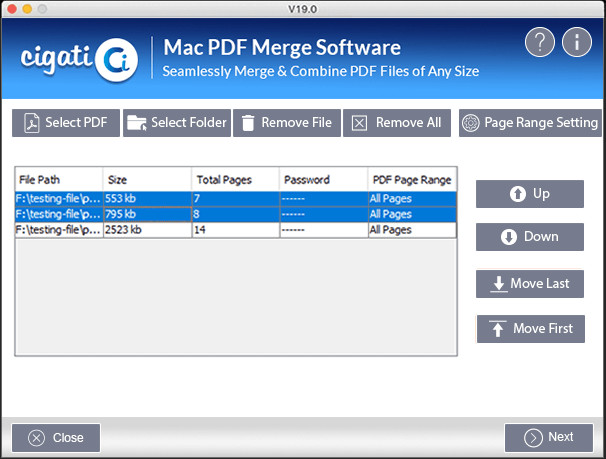Click the File Path column header
Image resolution: width=606 pixels, height=459 pixels.
tap(59, 180)
